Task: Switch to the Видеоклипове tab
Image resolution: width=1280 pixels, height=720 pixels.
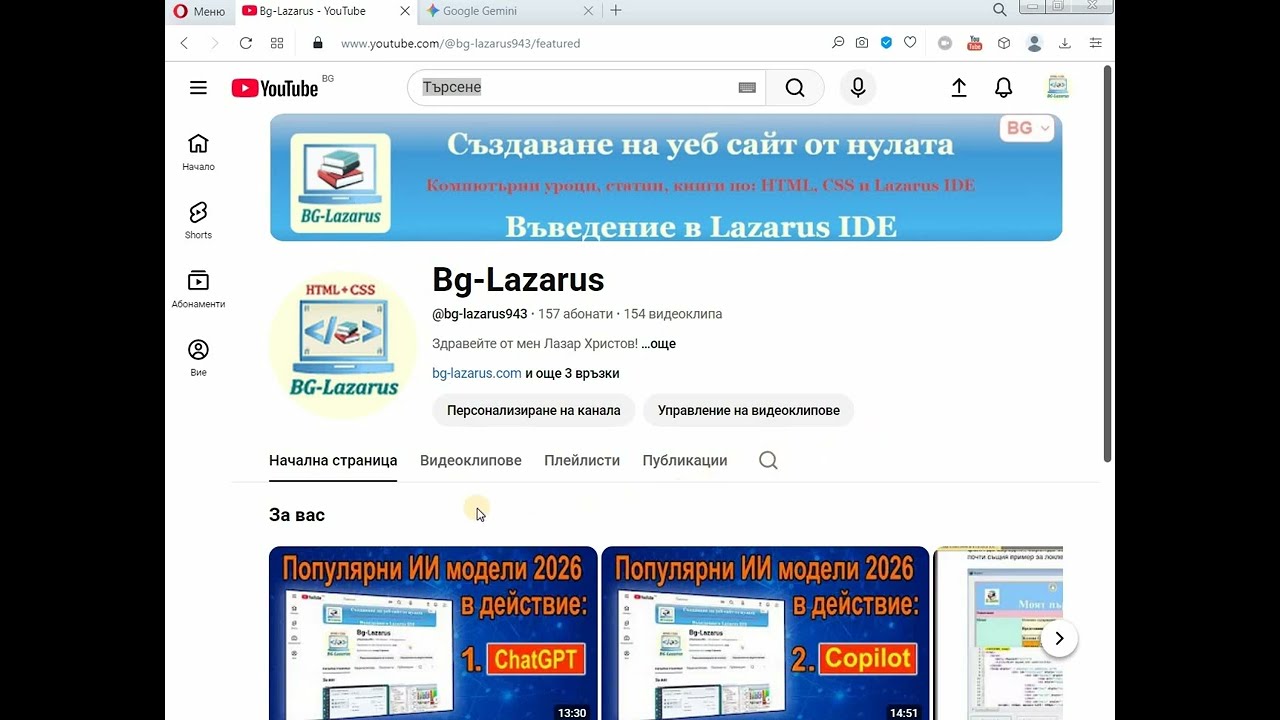Action: (x=471, y=461)
